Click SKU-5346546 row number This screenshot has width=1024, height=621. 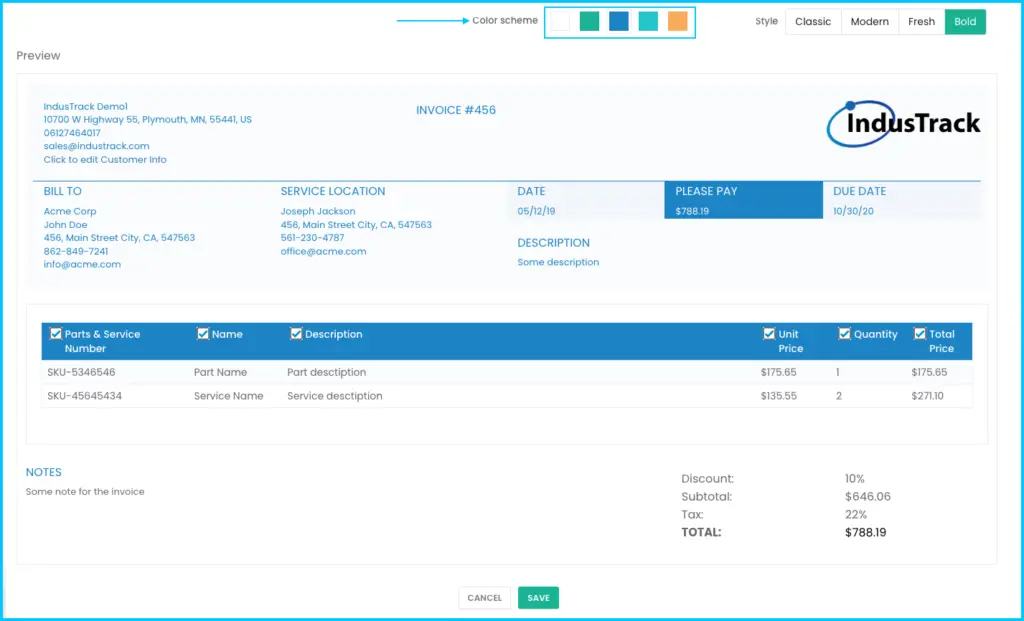tap(81, 372)
